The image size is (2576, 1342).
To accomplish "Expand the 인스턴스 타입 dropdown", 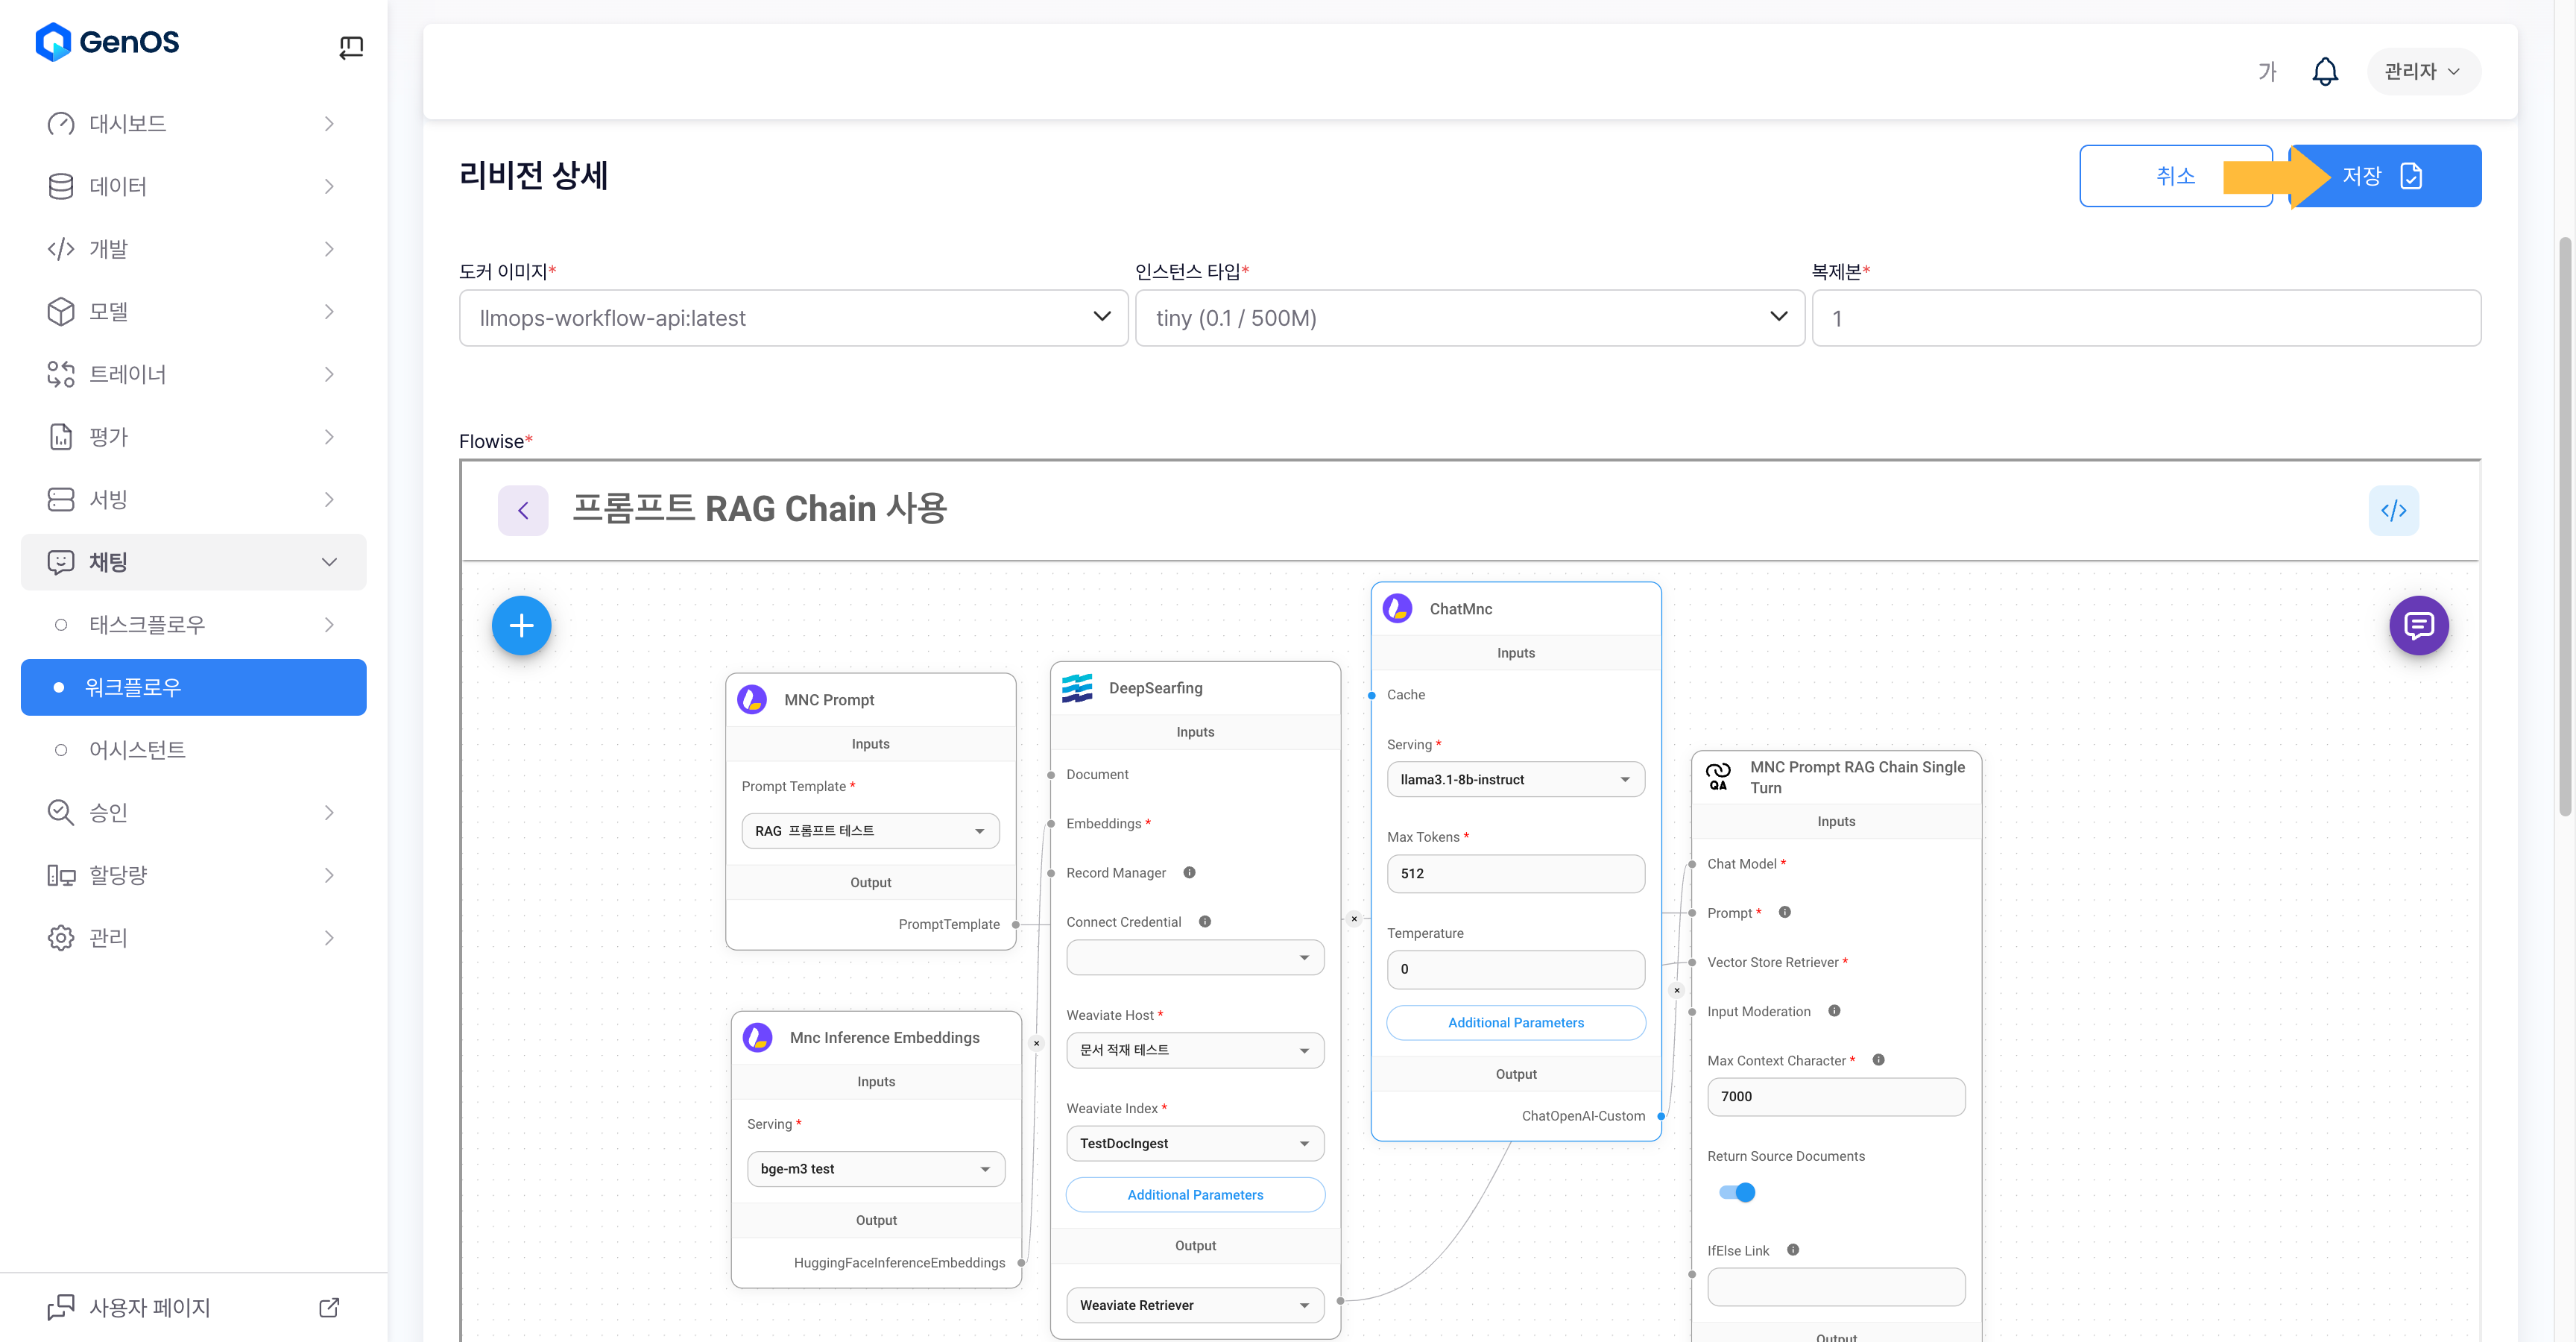I will (x=1469, y=318).
